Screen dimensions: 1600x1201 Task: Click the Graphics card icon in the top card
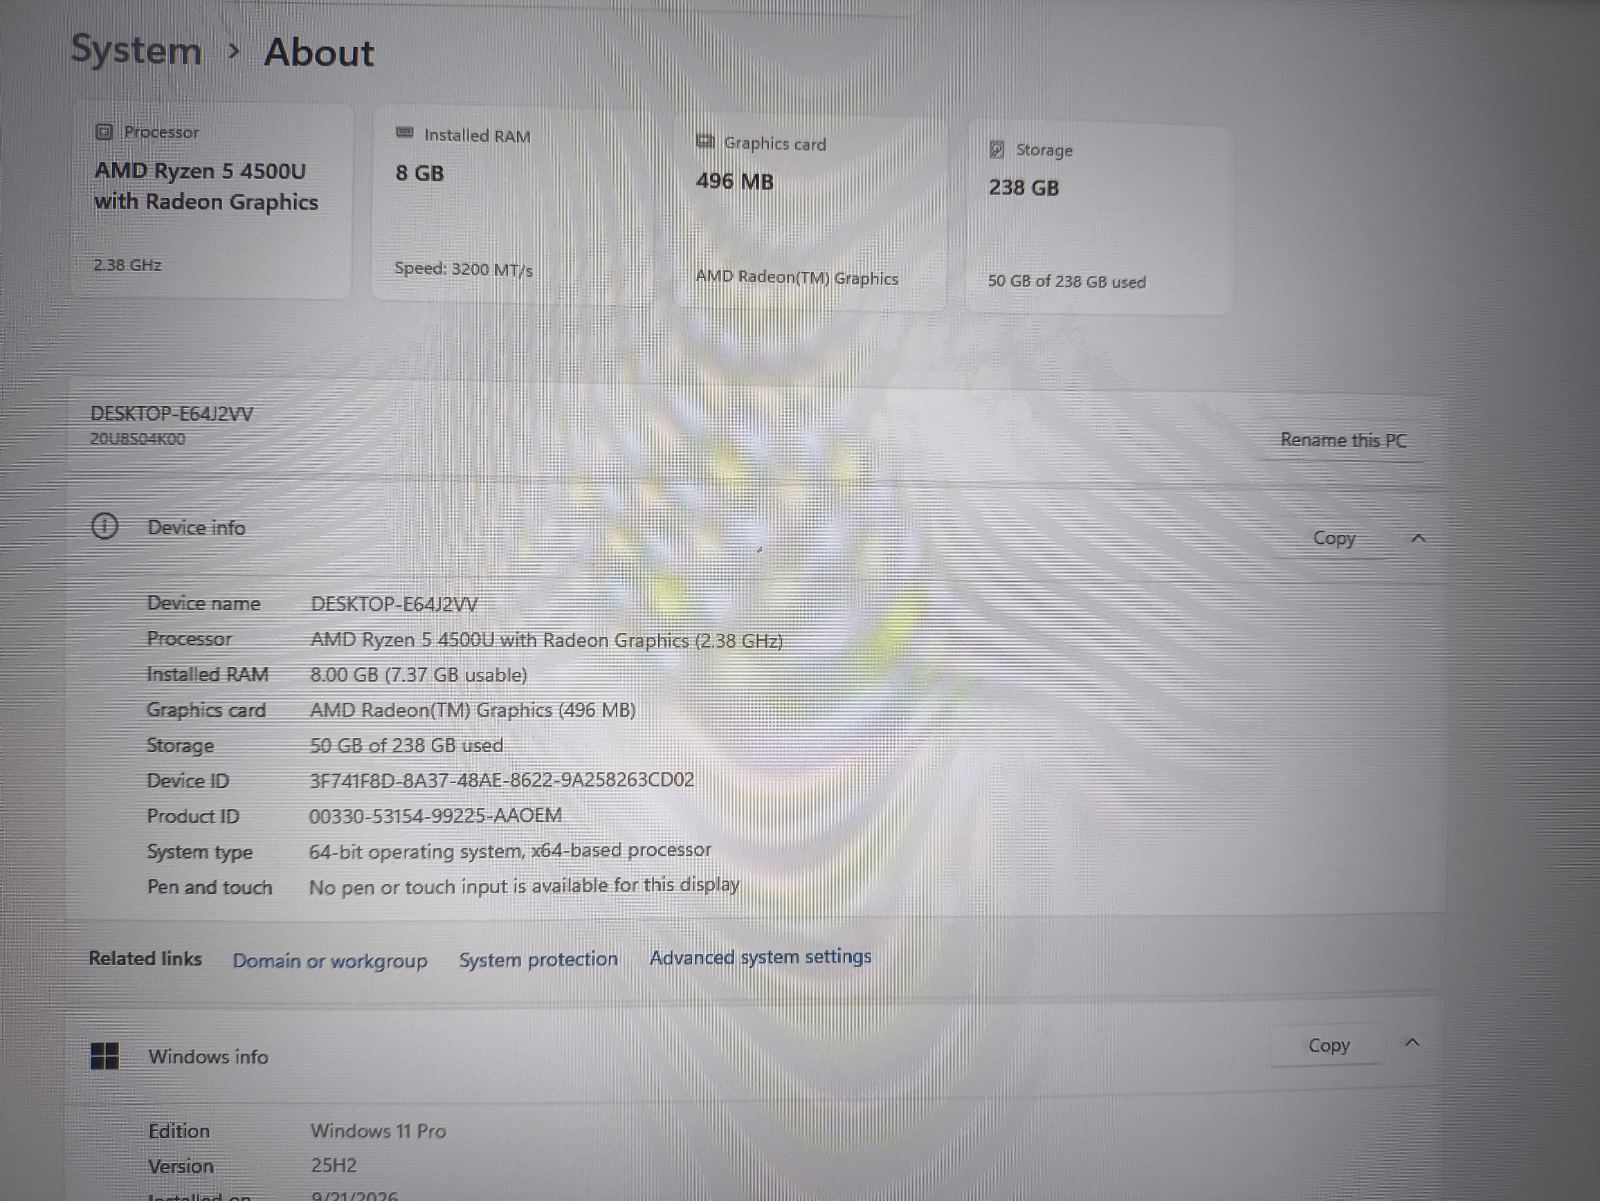tap(705, 141)
